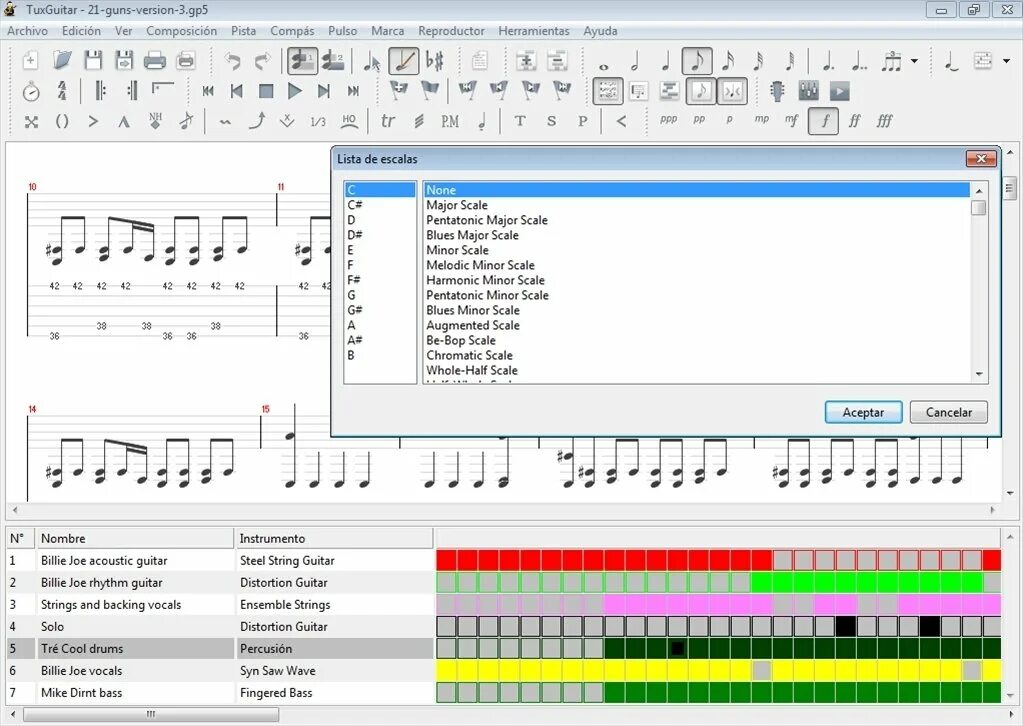The height and width of the screenshot is (726, 1023).
Task: Select fortissimo ff dynamic
Action: [854, 121]
